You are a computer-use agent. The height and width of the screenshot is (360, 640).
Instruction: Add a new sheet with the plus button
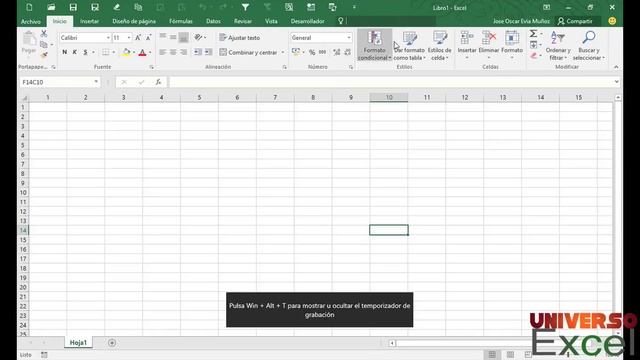pos(112,343)
